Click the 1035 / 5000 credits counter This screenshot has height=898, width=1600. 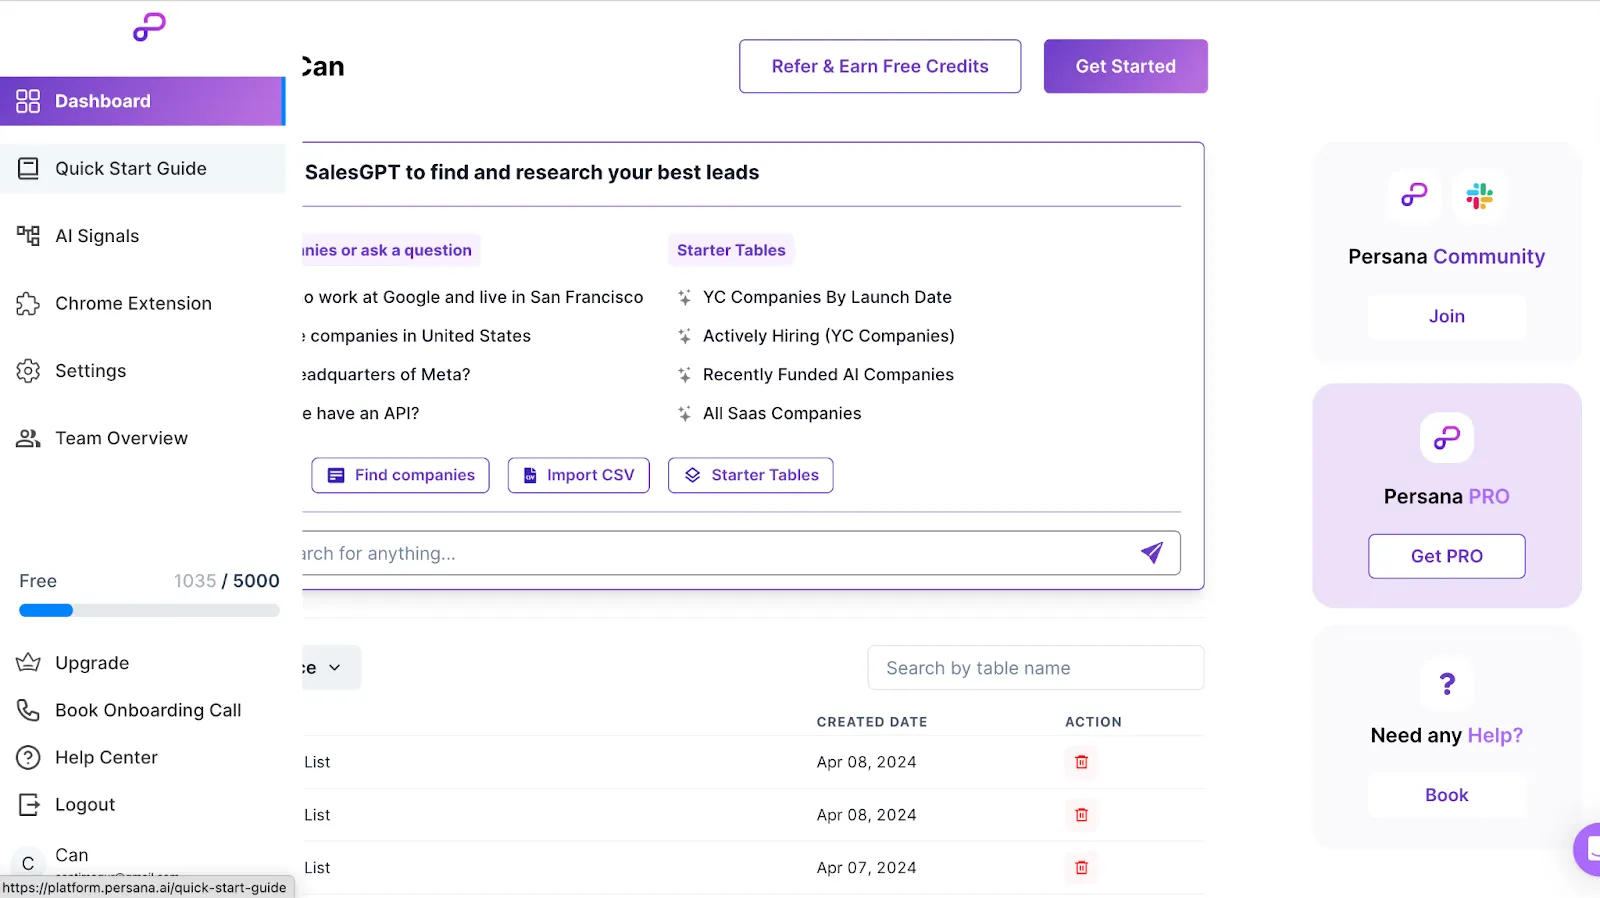[226, 581]
